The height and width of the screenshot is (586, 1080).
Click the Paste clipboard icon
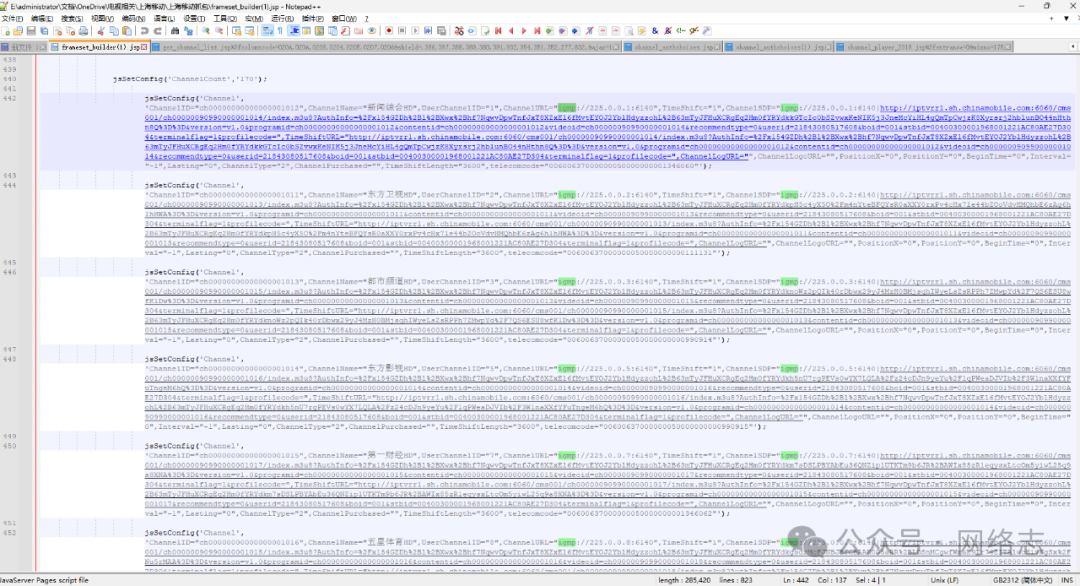pos(127,31)
